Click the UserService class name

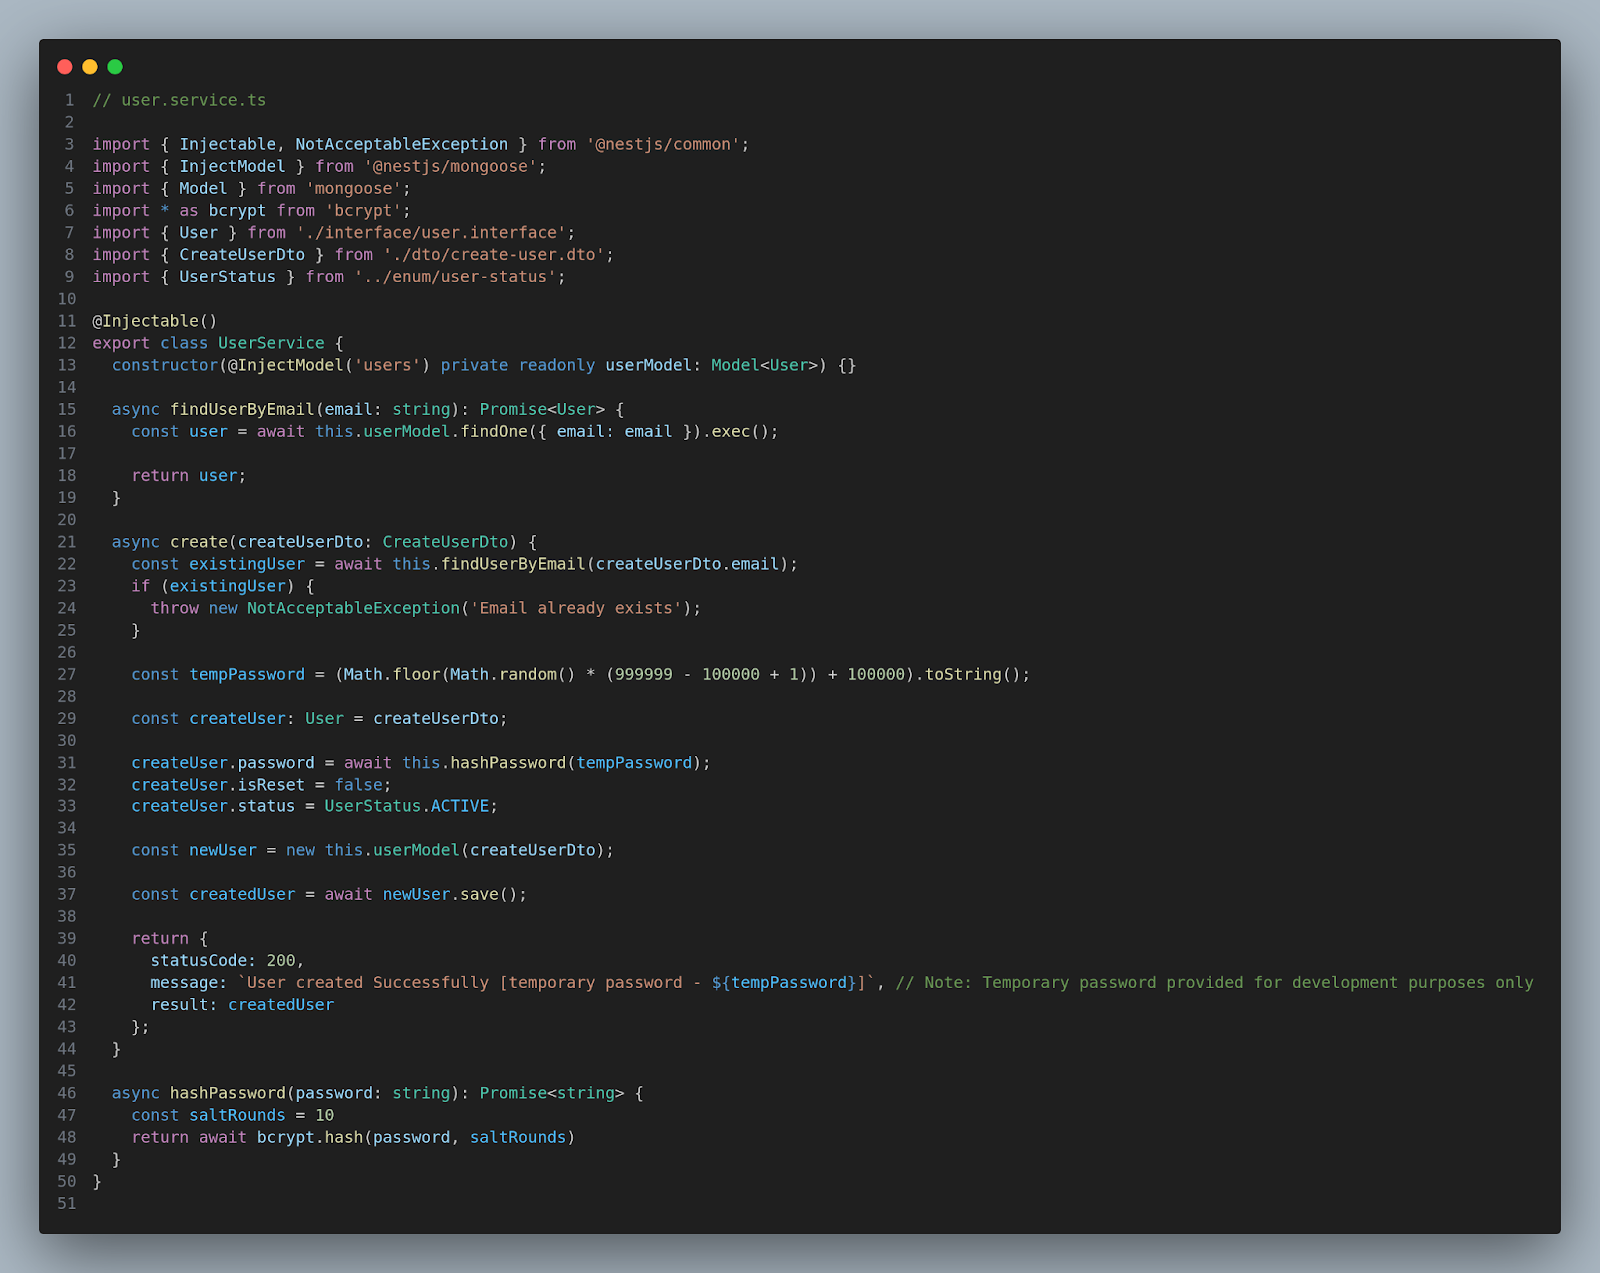(271, 343)
